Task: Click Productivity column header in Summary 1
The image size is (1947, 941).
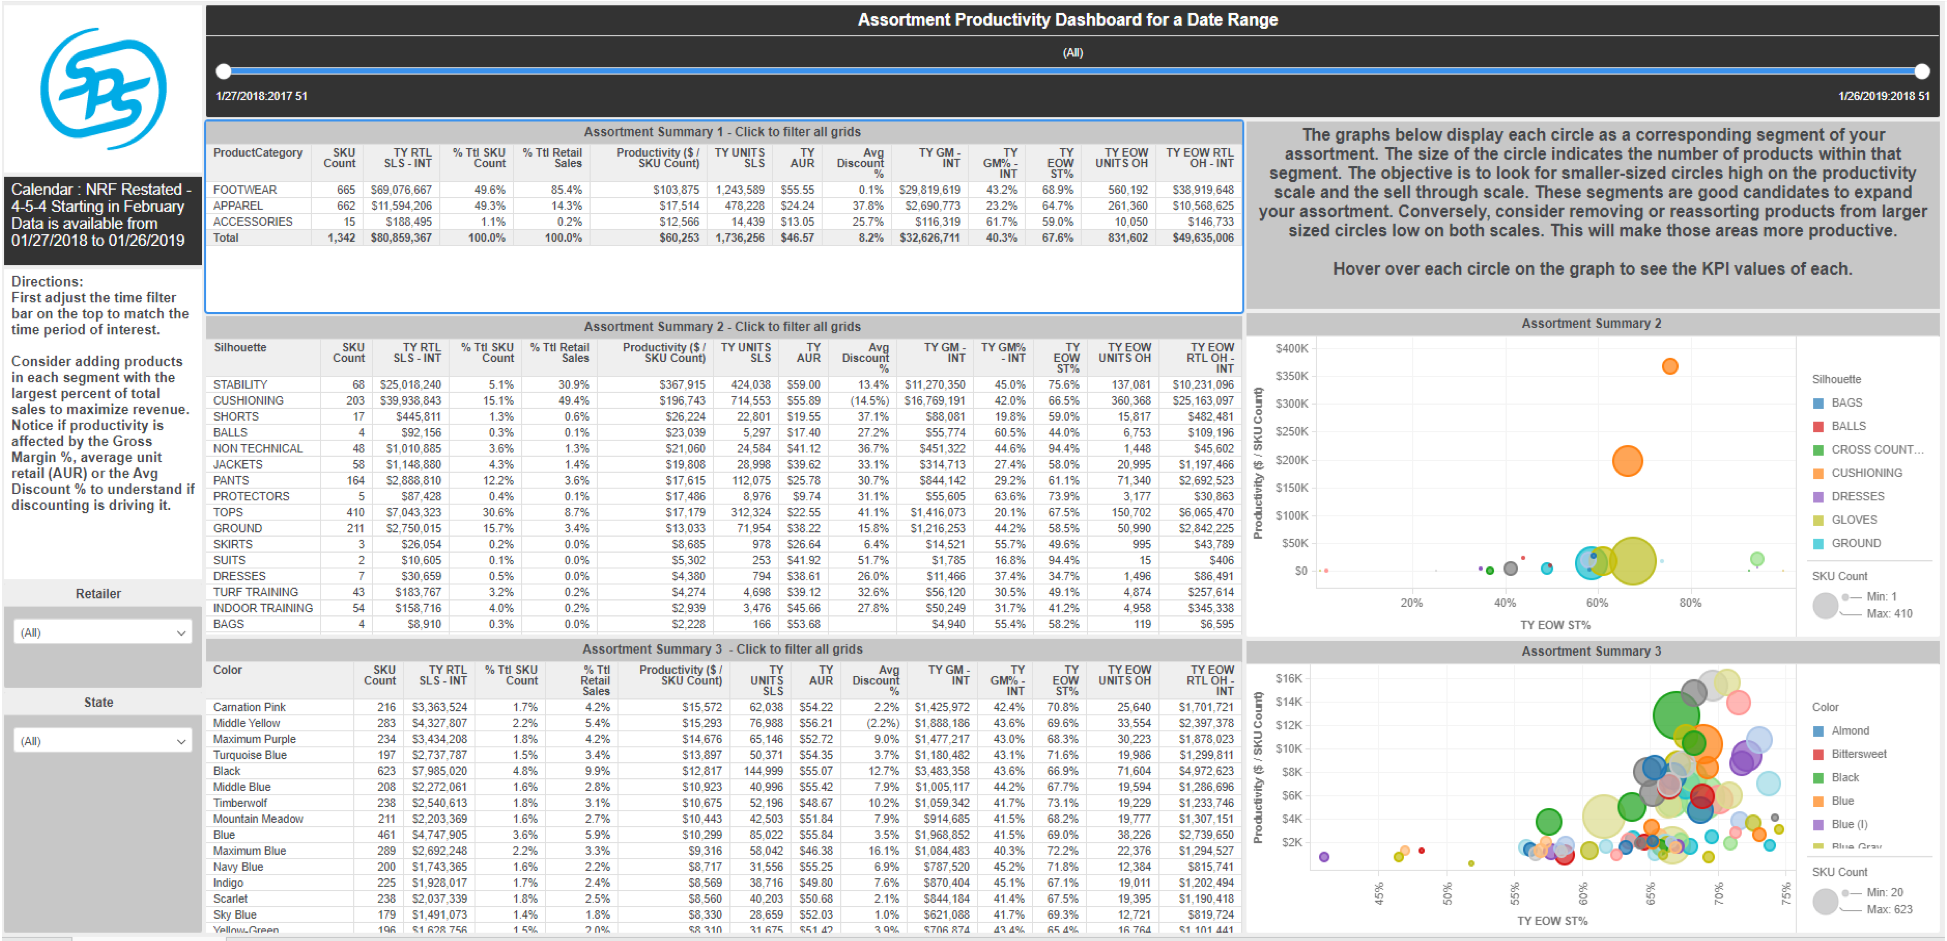Action: tap(657, 158)
